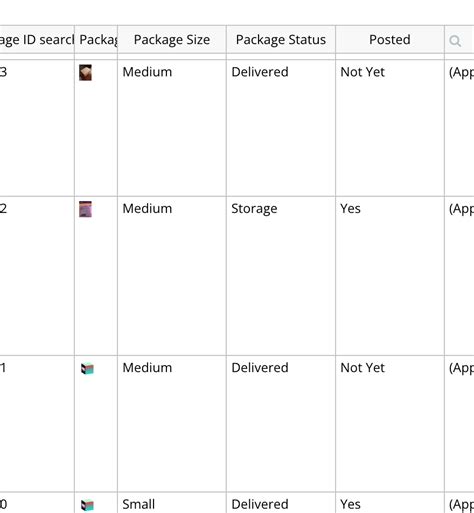Screen dimensions: 474x513
Task: Sort by Package Status column header
Action: click(281, 40)
